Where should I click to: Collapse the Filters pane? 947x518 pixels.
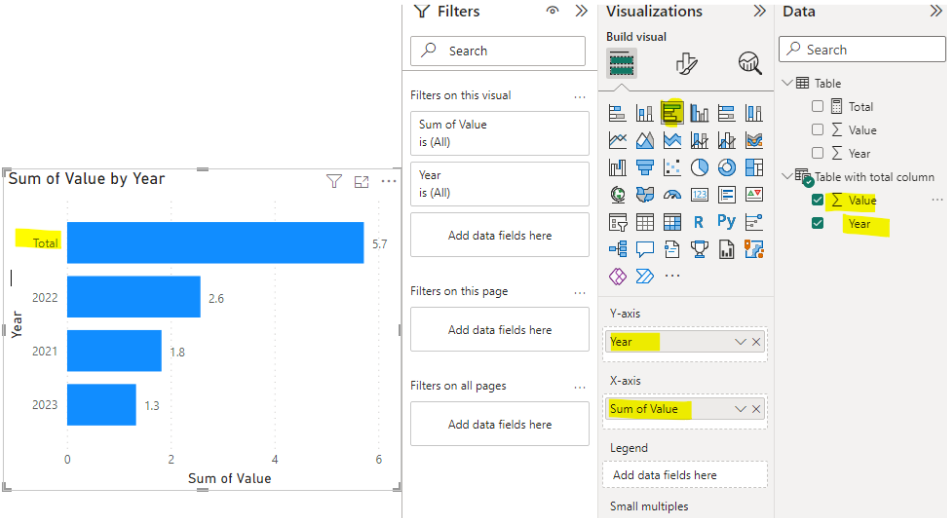[581, 11]
